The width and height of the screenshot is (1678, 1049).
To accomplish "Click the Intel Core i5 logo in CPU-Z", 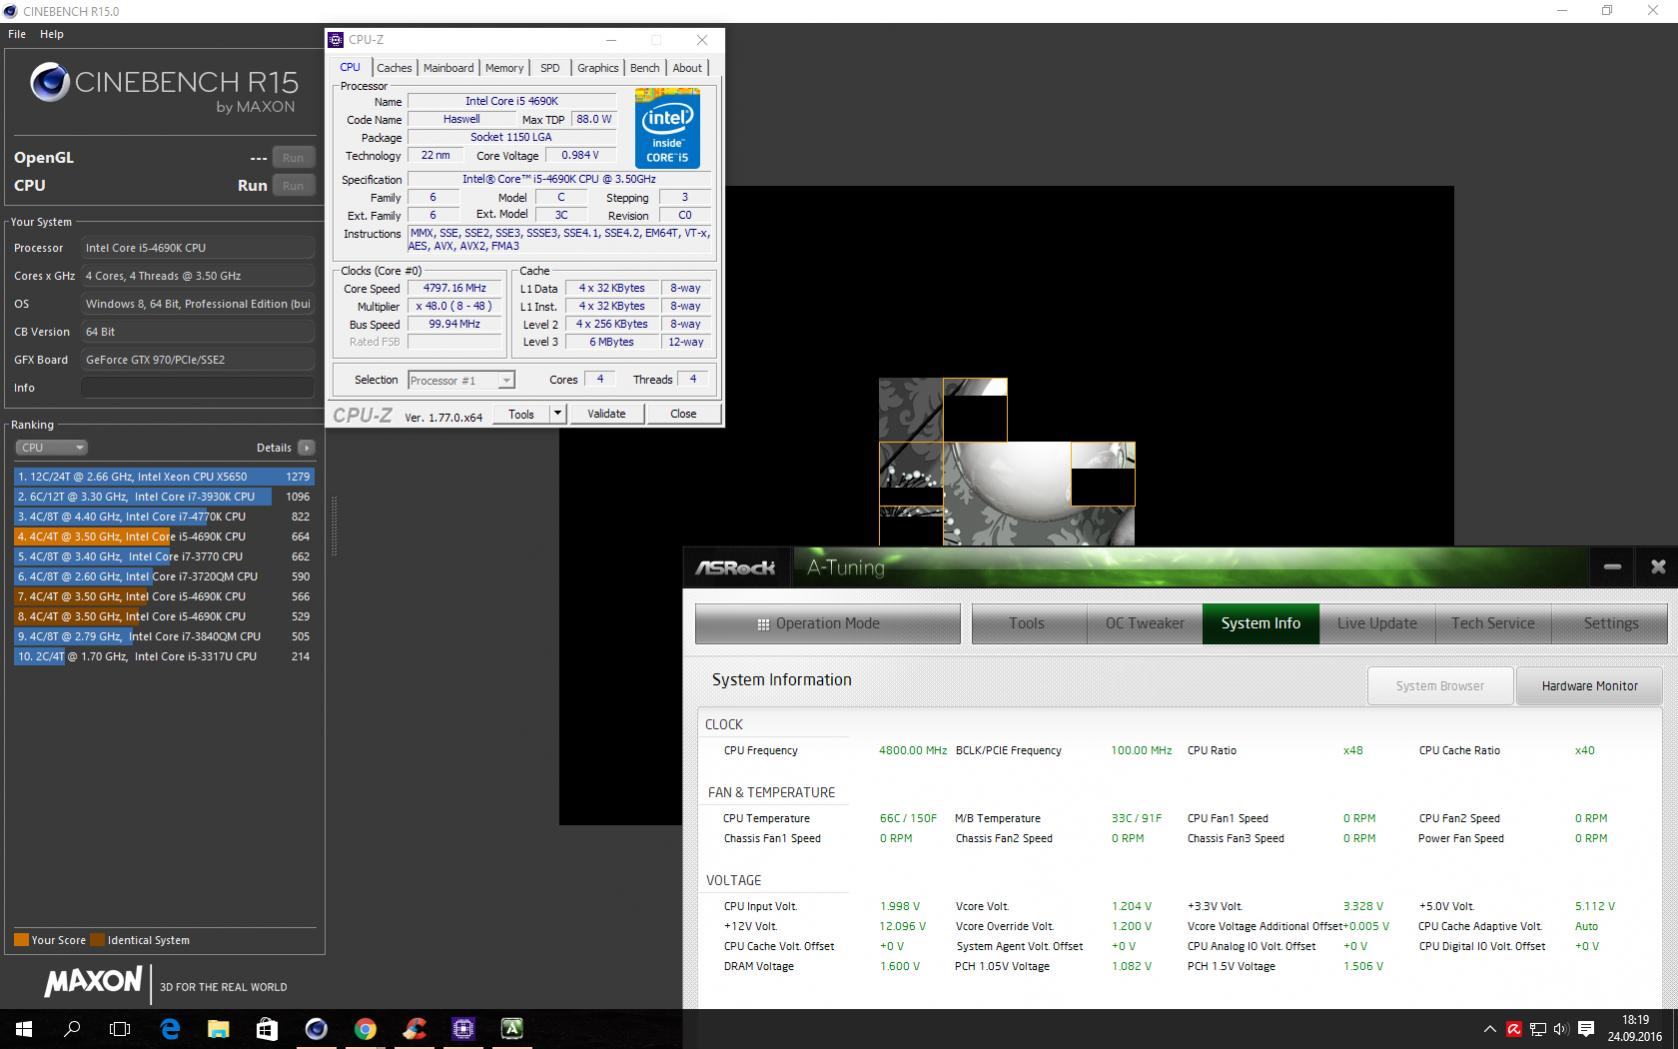I will coord(667,128).
